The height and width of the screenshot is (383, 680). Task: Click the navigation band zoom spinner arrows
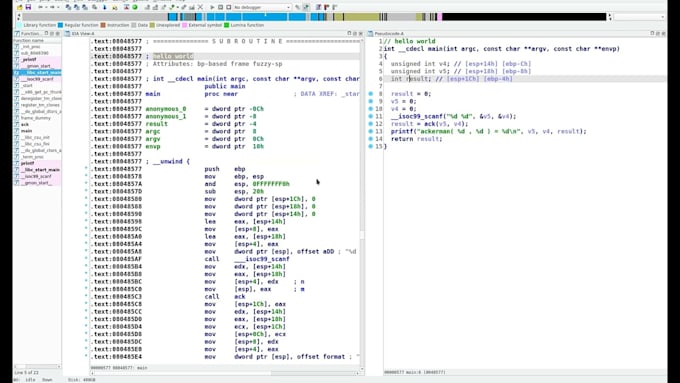tap(610, 17)
